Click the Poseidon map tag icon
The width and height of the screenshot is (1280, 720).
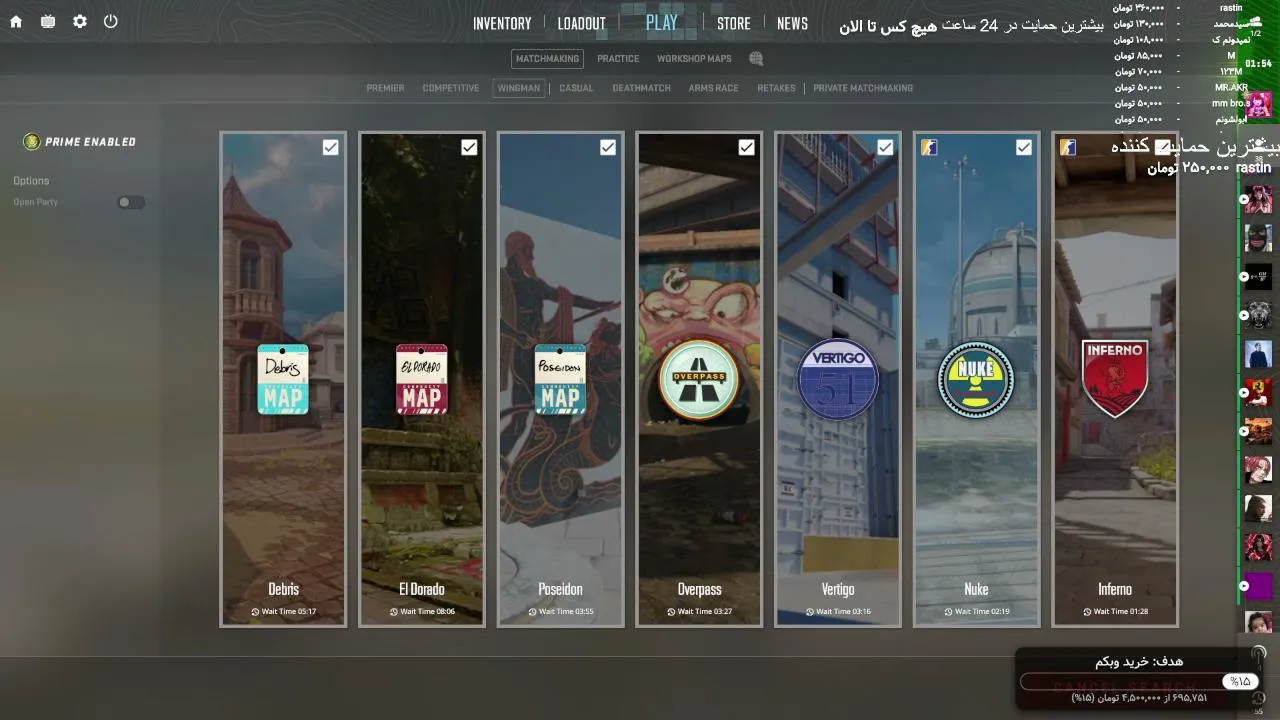point(560,379)
